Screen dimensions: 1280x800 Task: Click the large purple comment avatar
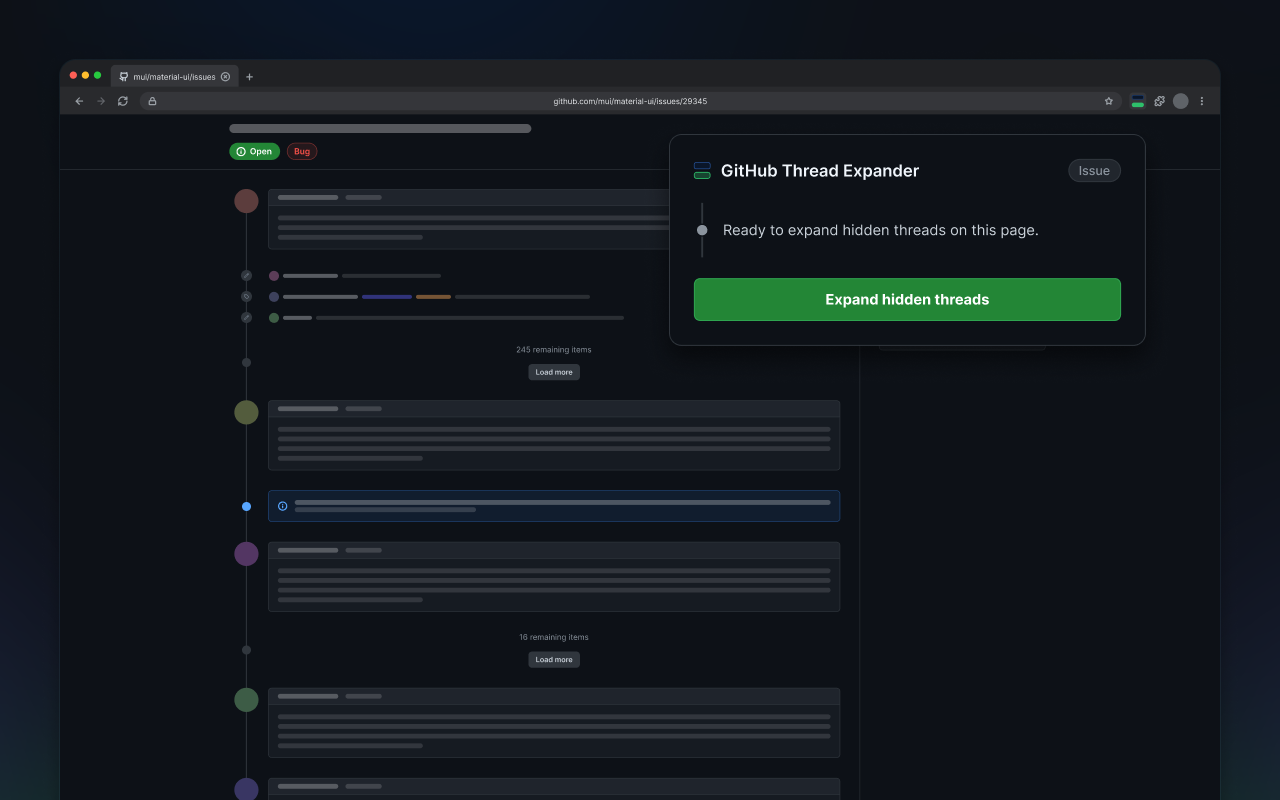246,554
